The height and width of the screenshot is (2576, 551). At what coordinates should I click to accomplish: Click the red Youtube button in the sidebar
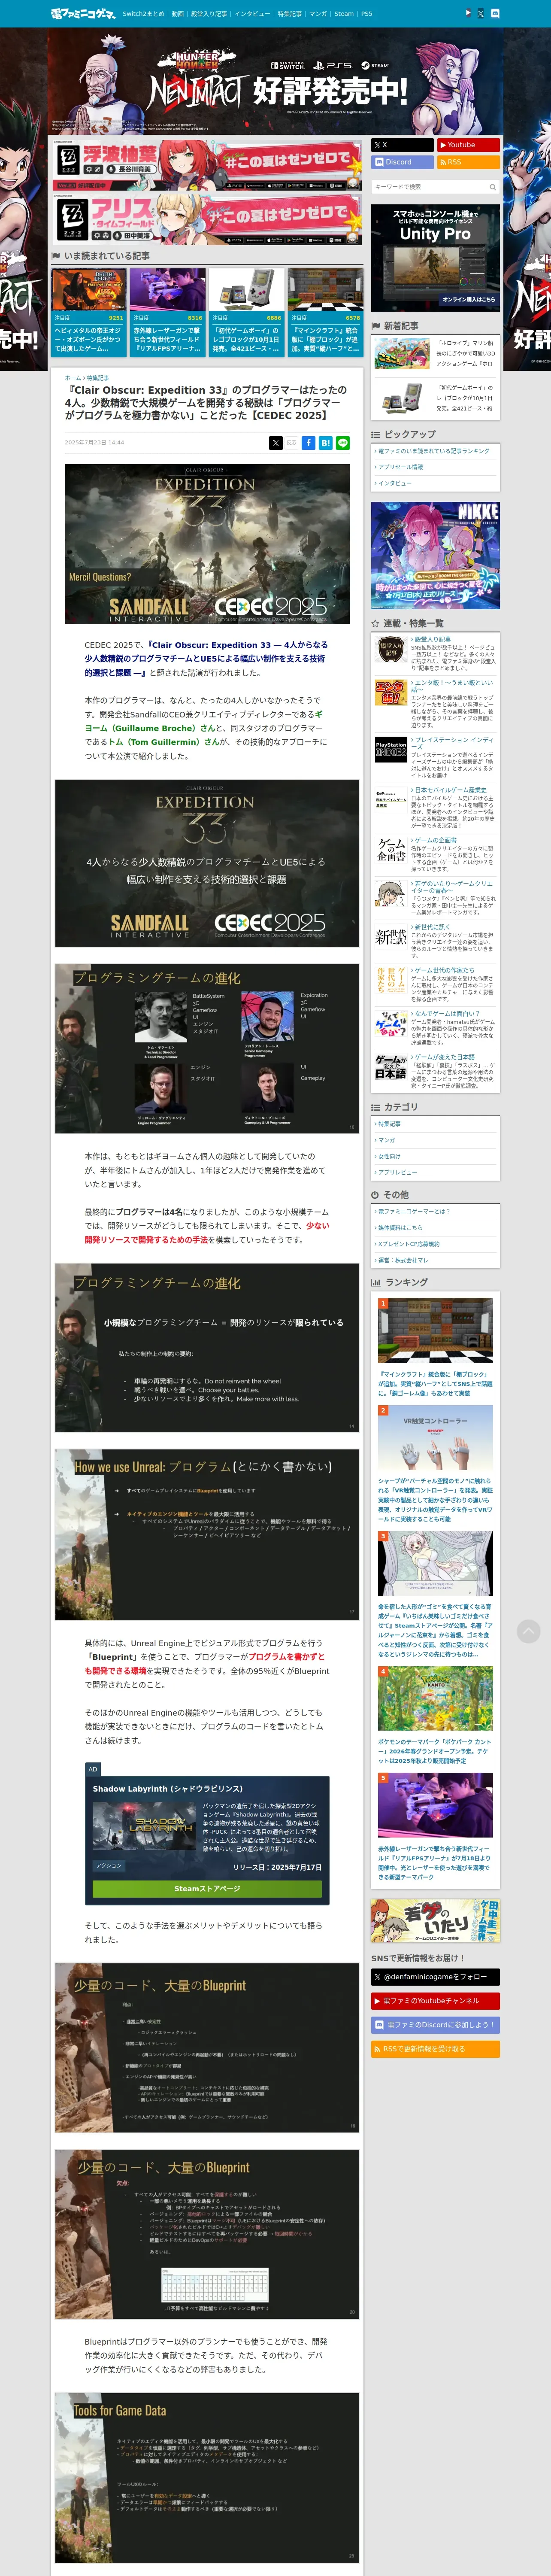468,145
